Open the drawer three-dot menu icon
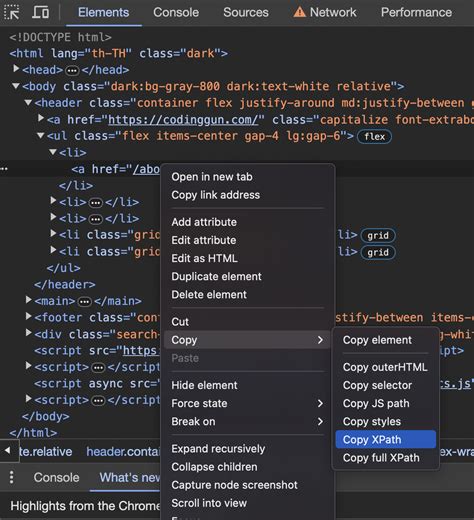 [x=12, y=477]
